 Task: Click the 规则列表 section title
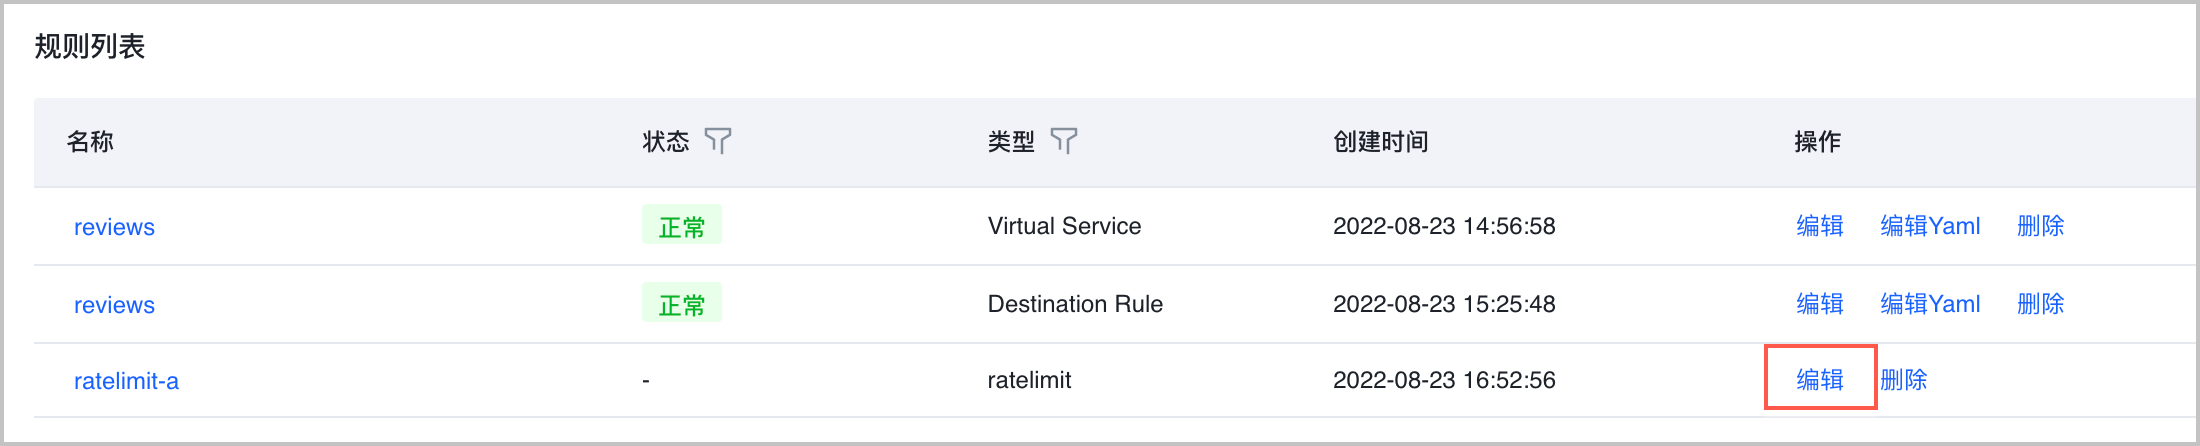90,46
